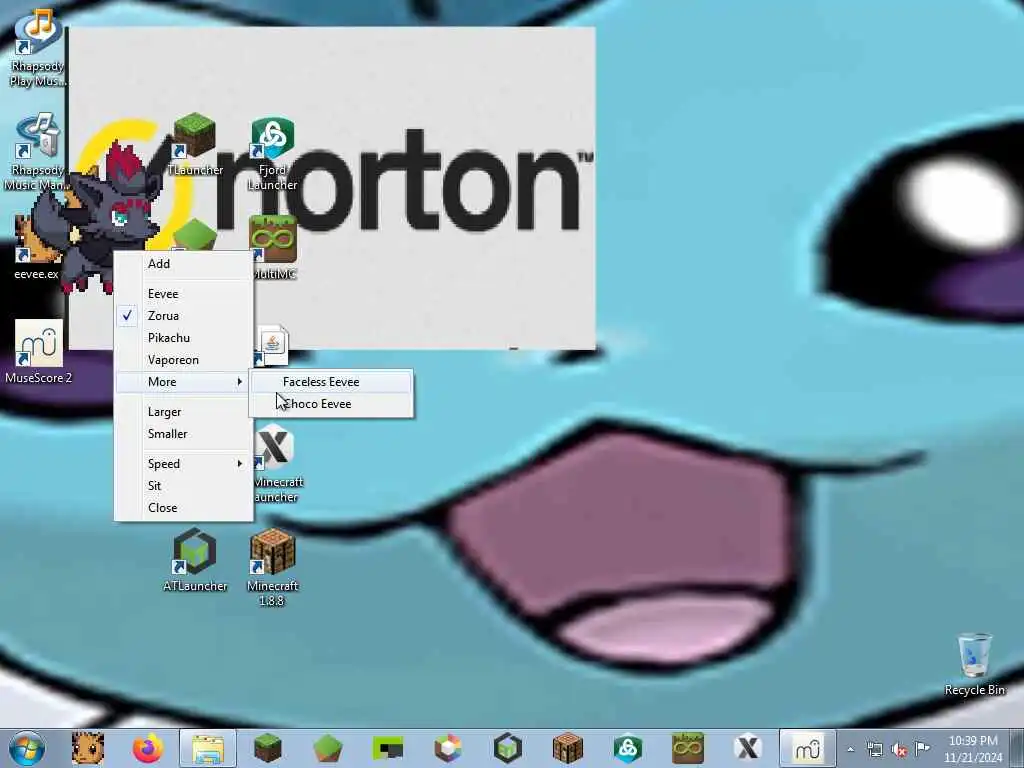Image resolution: width=1024 pixels, height=768 pixels.
Task: Click the MultiMC infinity taskbar icon
Action: (x=688, y=748)
